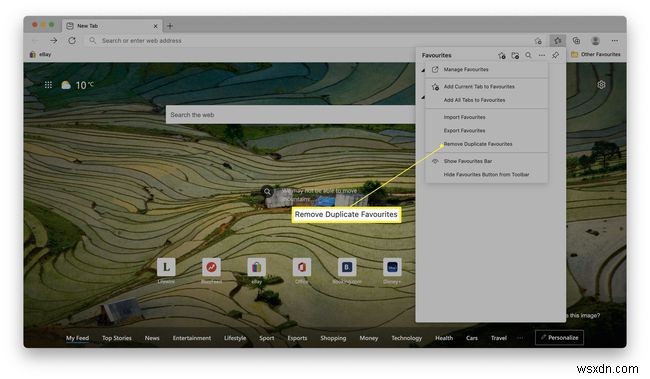
Task: Click the Personalize button
Action: (559, 338)
